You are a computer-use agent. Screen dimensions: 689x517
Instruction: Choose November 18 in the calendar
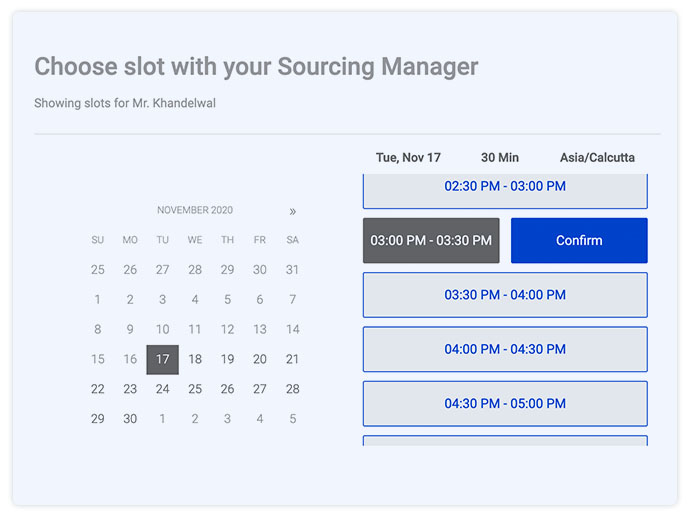coord(195,359)
